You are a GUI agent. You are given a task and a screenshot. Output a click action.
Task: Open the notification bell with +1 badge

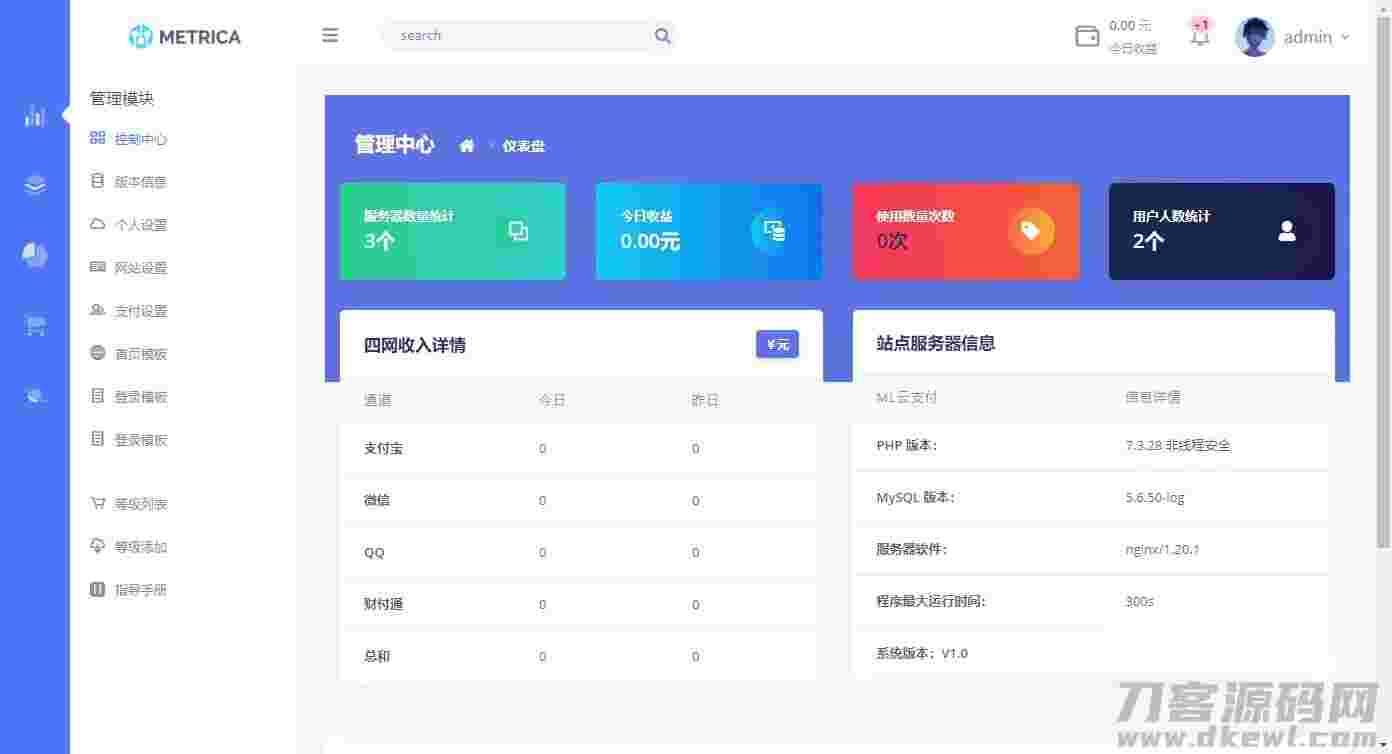coord(1199,36)
